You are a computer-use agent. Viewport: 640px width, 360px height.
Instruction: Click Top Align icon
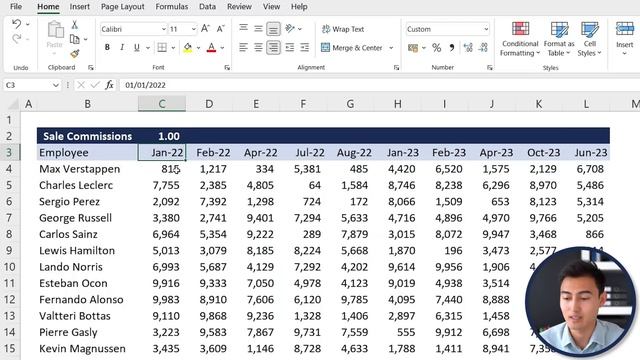coord(243,29)
